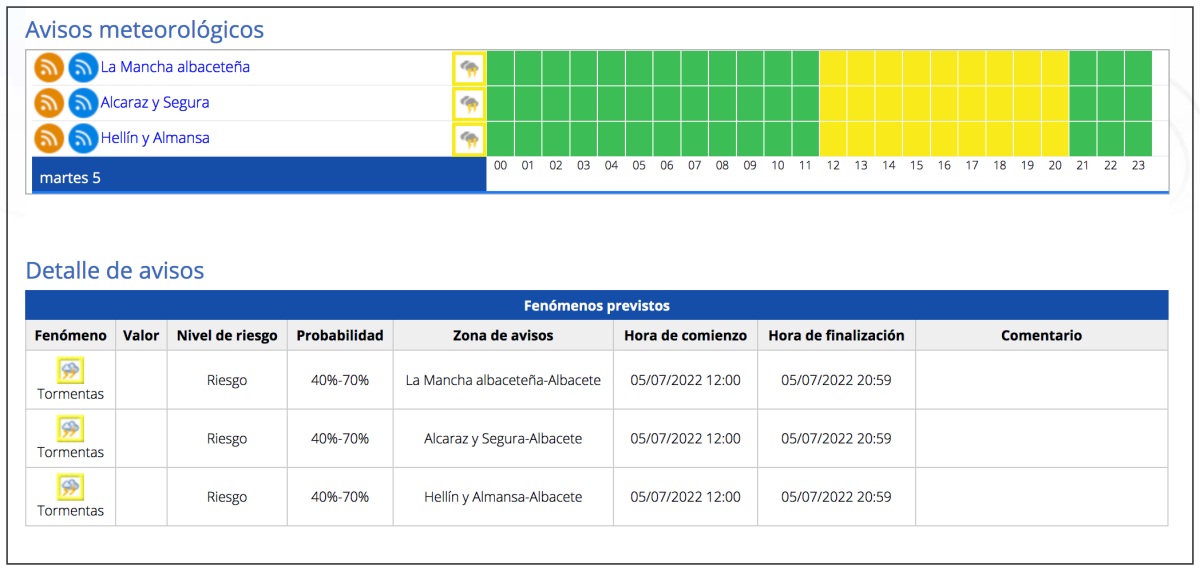Open the La Mancha albaceteña zone link

[175, 67]
